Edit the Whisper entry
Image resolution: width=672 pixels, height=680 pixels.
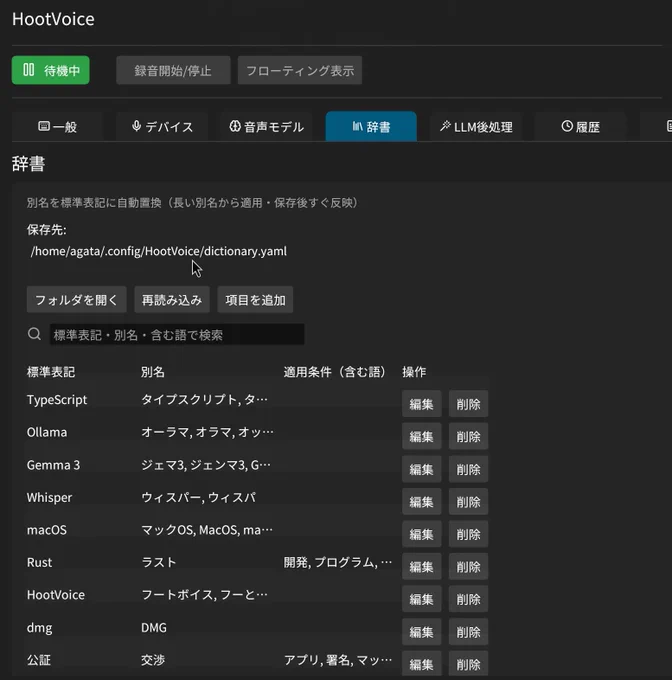click(x=421, y=501)
